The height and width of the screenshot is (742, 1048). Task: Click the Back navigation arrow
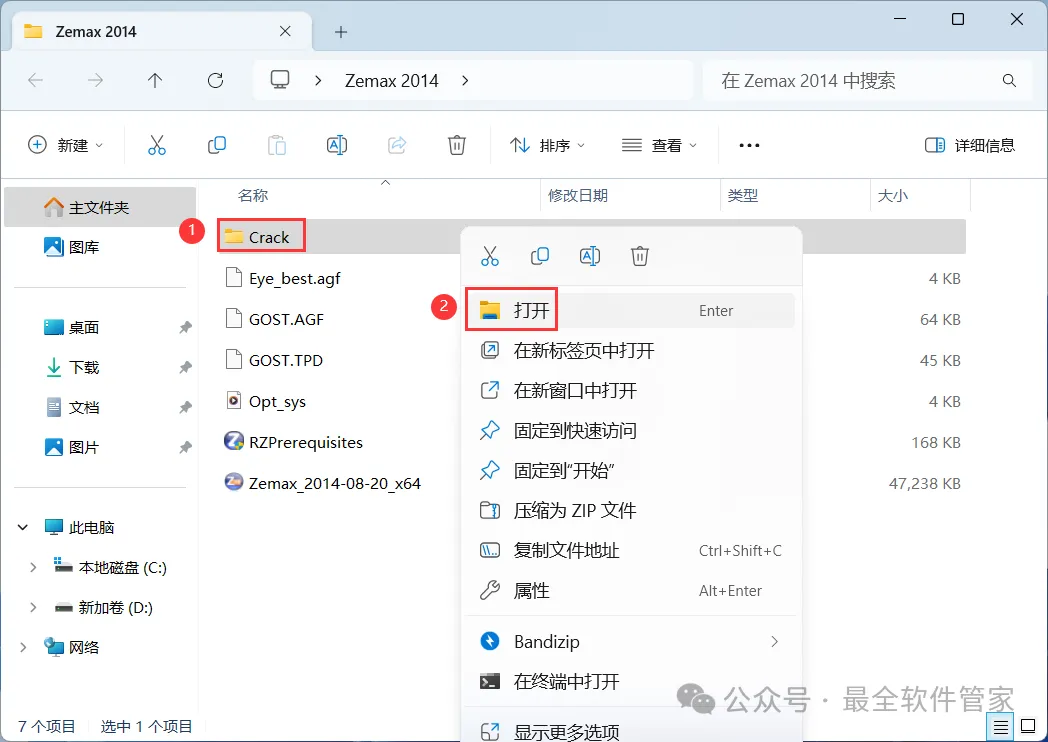pyautogui.click(x=35, y=81)
